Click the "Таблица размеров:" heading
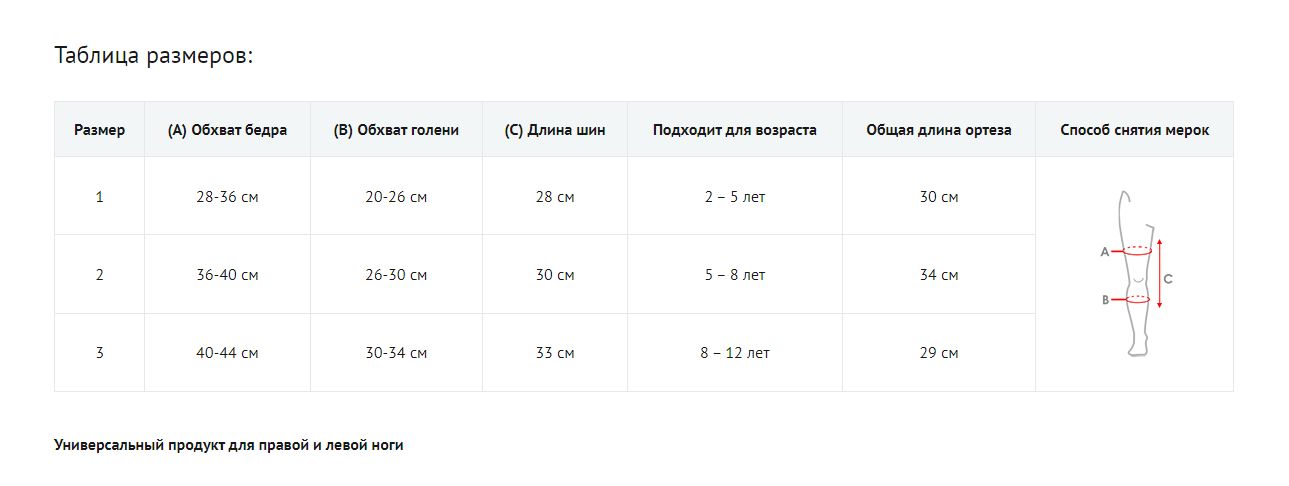Image resolution: width=1289 pixels, height=486 pixels. tap(154, 55)
